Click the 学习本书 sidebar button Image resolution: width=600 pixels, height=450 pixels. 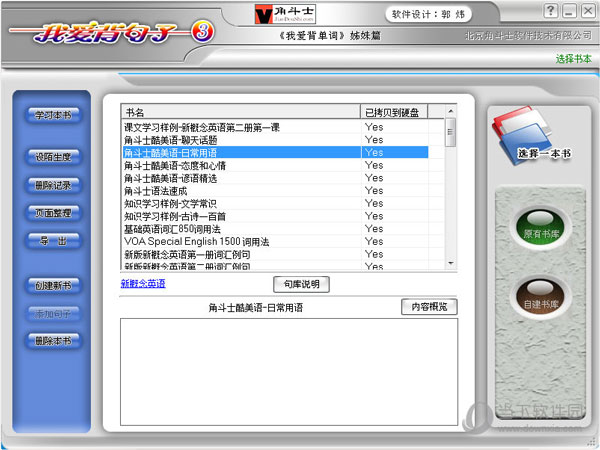click(53, 115)
